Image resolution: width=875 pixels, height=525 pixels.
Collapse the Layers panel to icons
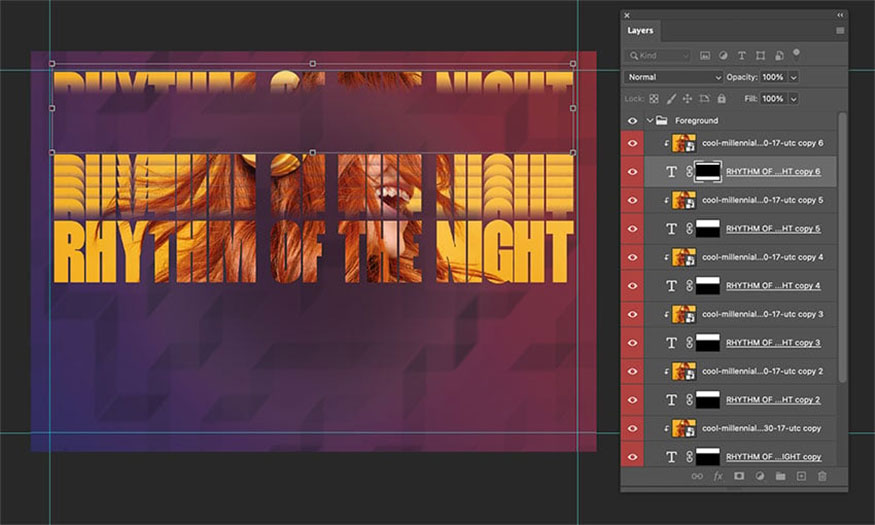coord(840,16)
